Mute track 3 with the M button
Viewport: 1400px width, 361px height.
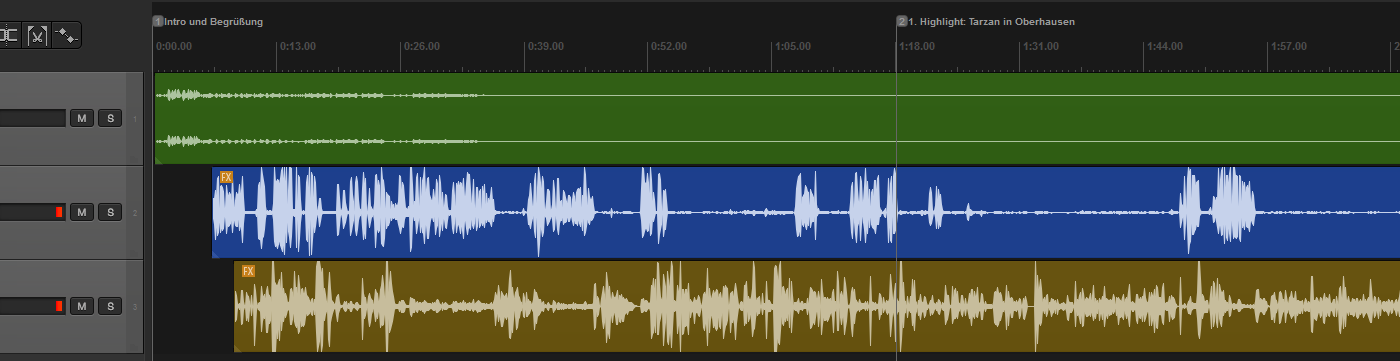[x=81, y=306]
